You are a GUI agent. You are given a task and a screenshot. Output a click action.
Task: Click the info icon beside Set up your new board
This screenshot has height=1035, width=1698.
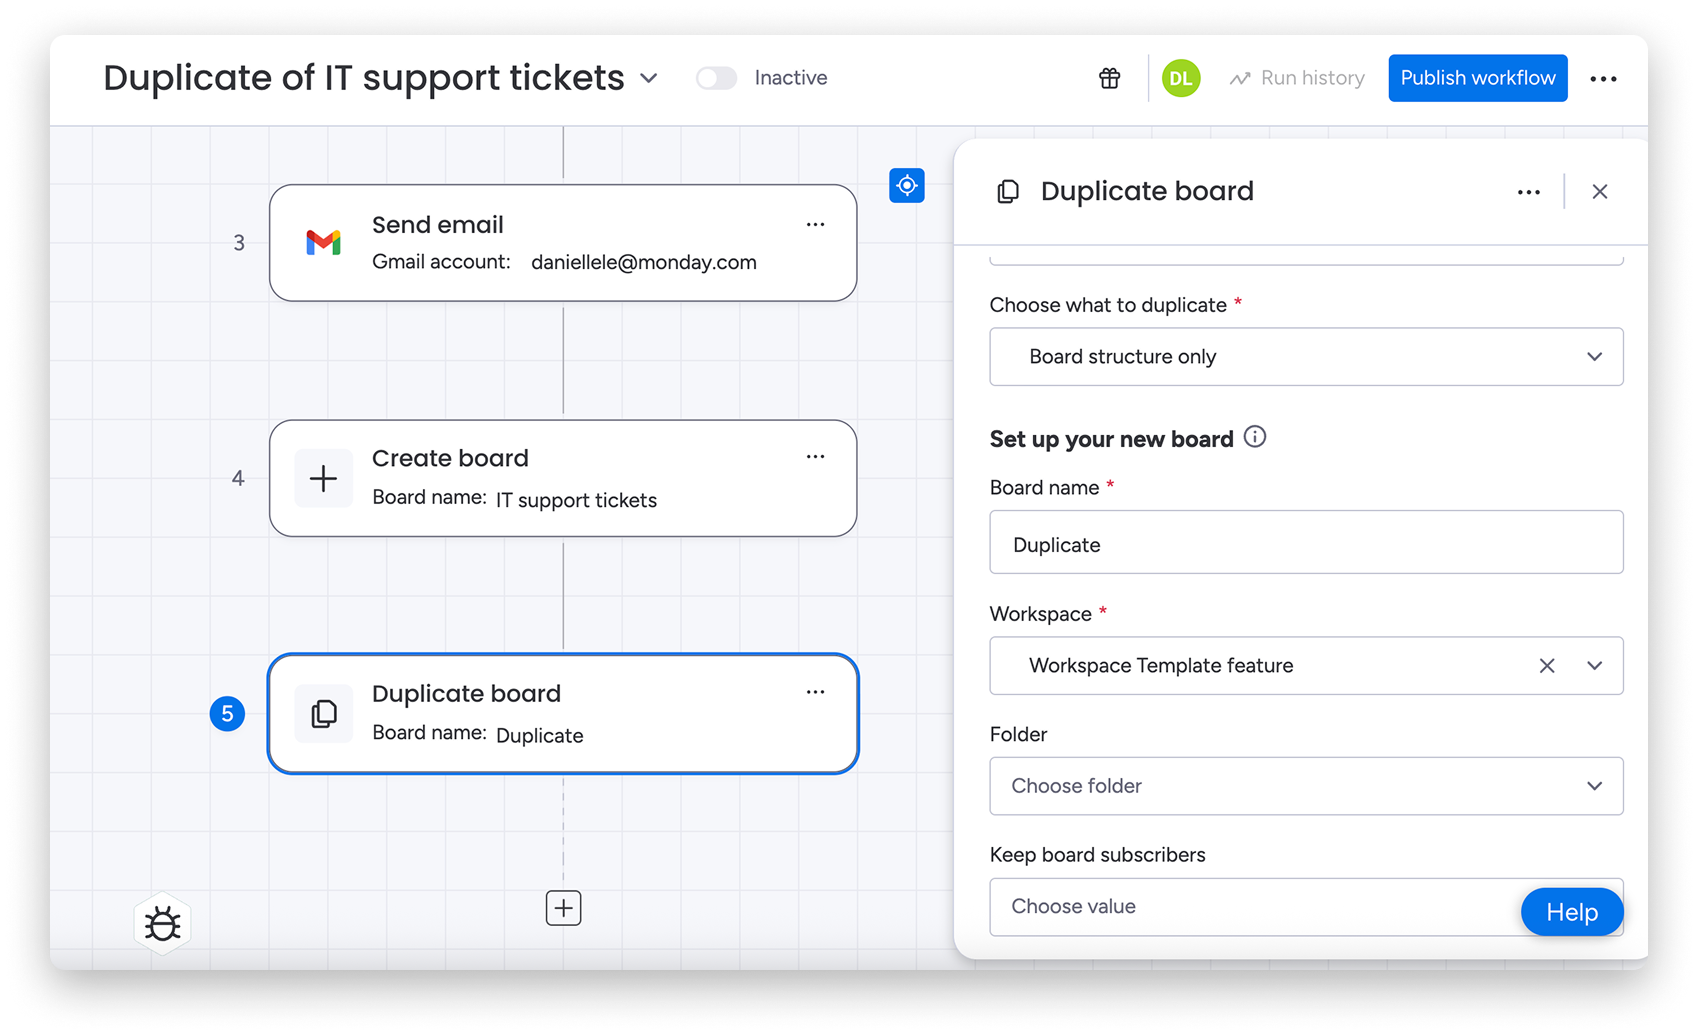1255,437
